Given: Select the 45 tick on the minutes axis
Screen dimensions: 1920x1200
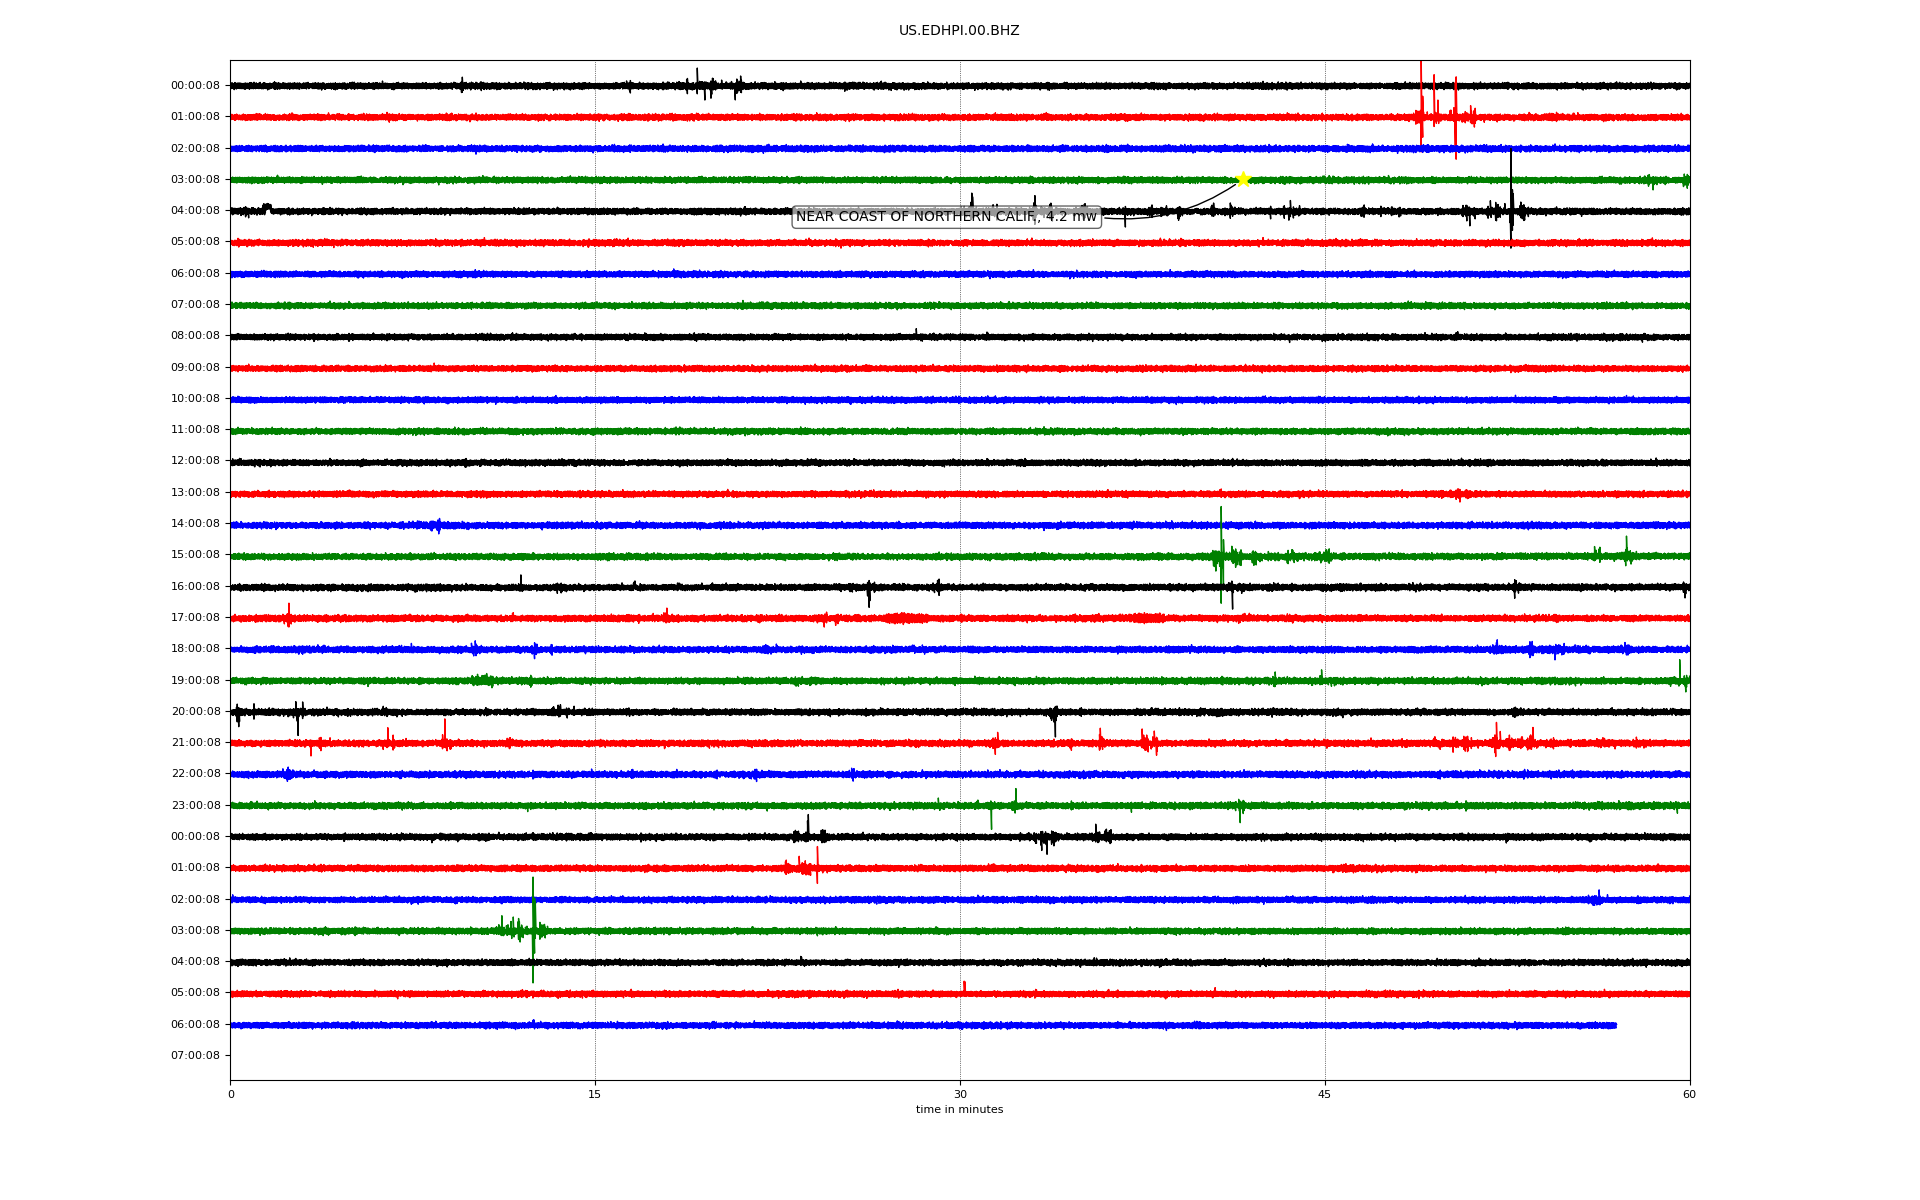Looking at the screenshot, I should click(x=1325, y=1094).
